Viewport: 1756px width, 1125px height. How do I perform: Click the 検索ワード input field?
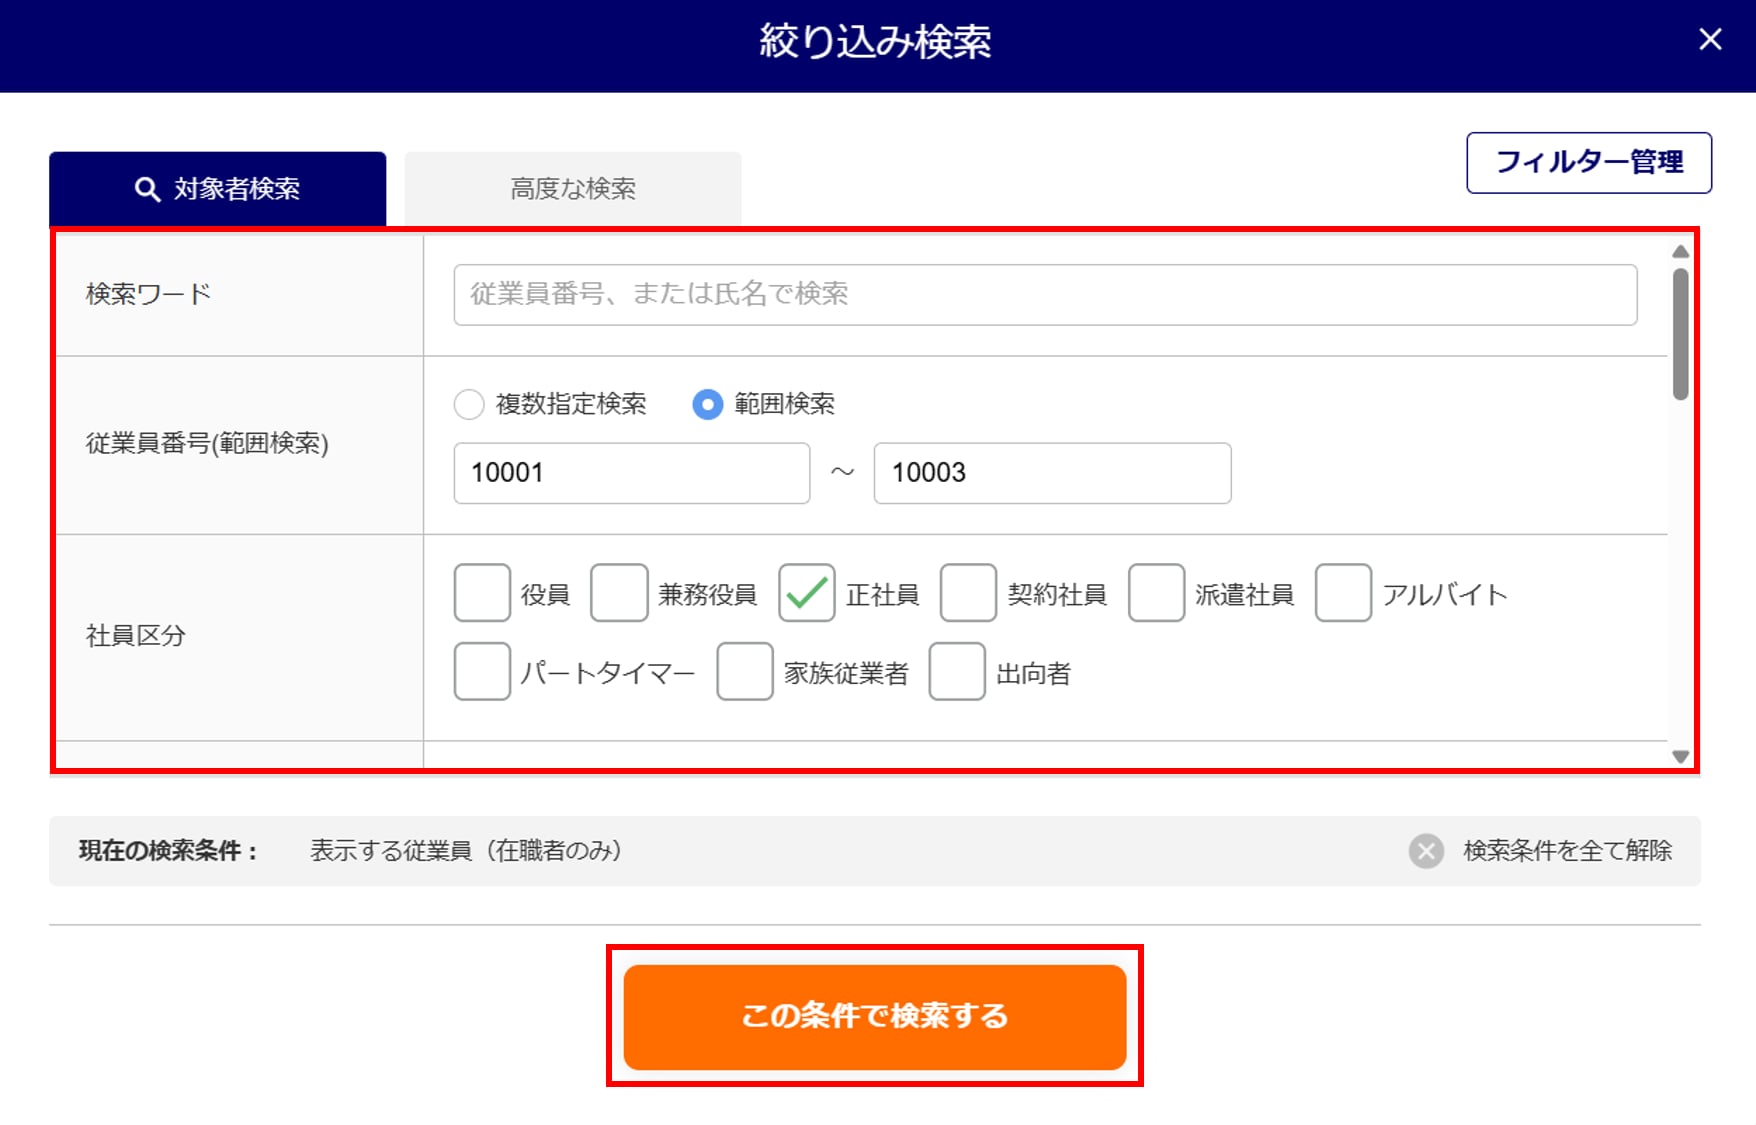click(1045, 295)
